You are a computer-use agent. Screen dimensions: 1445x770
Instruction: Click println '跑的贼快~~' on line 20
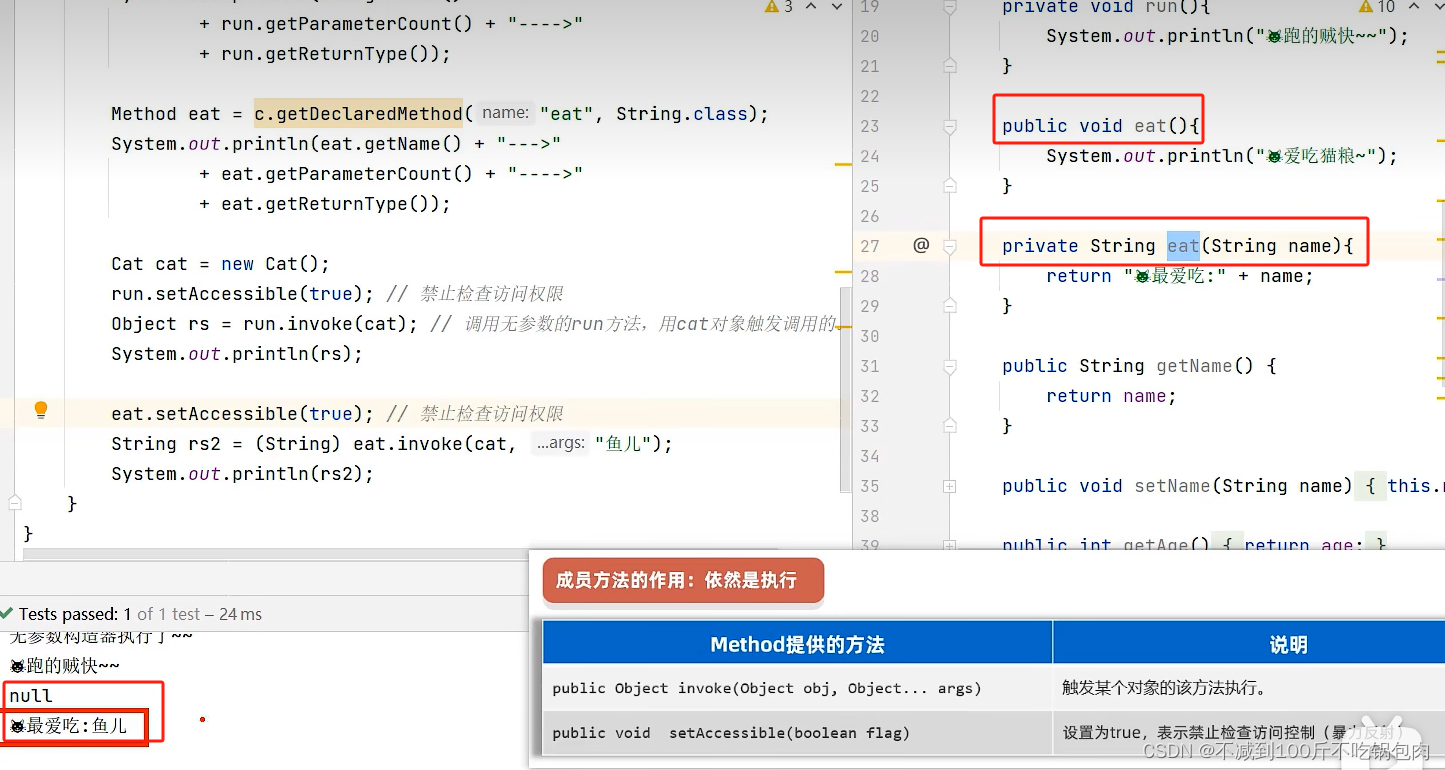[x=1227, y=36]
